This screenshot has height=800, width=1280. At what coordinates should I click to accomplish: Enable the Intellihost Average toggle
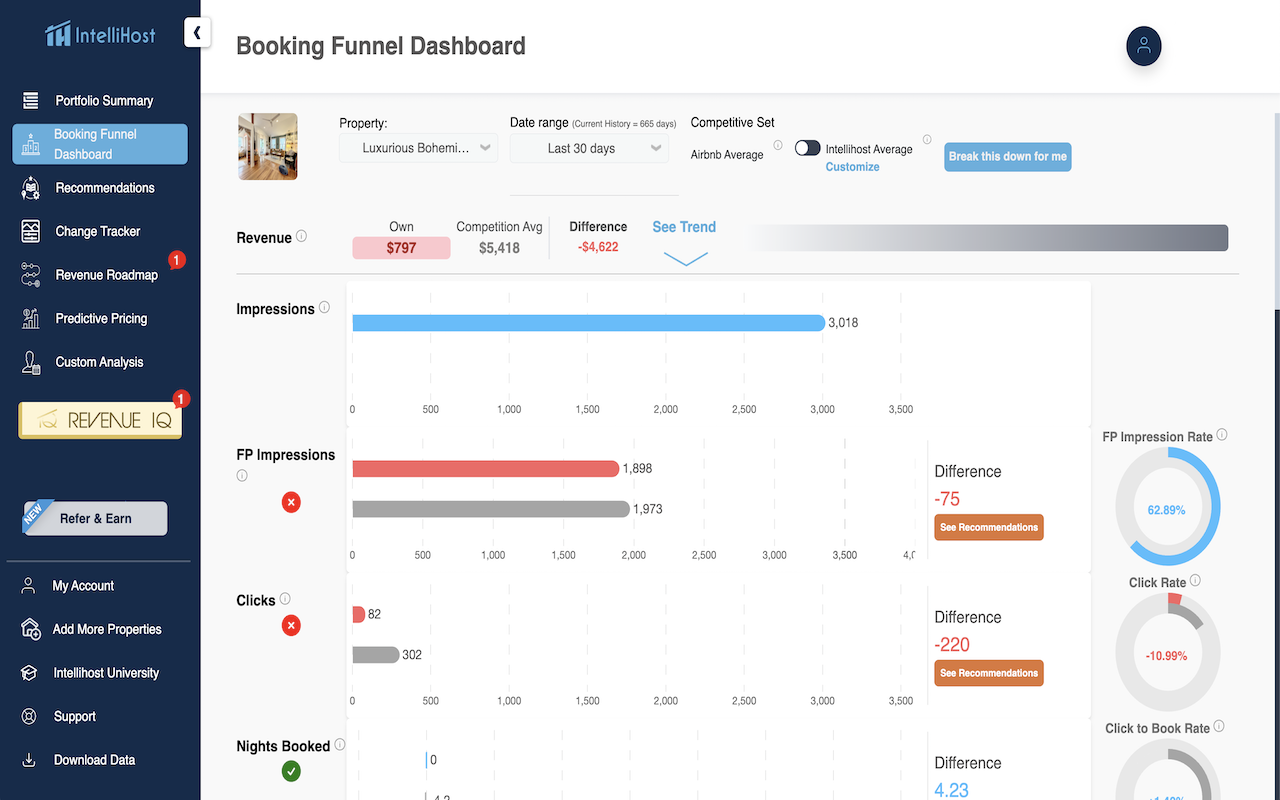pyautogui.click(x=807, y=147)
